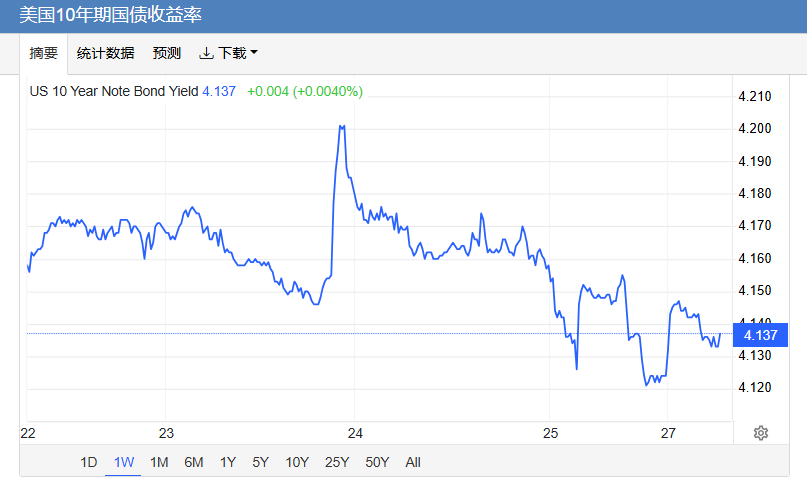This screenshot has width=807, height=491.
Task: Click the +0.004 (+0.0040%) change text
Action: pos(305,91)
